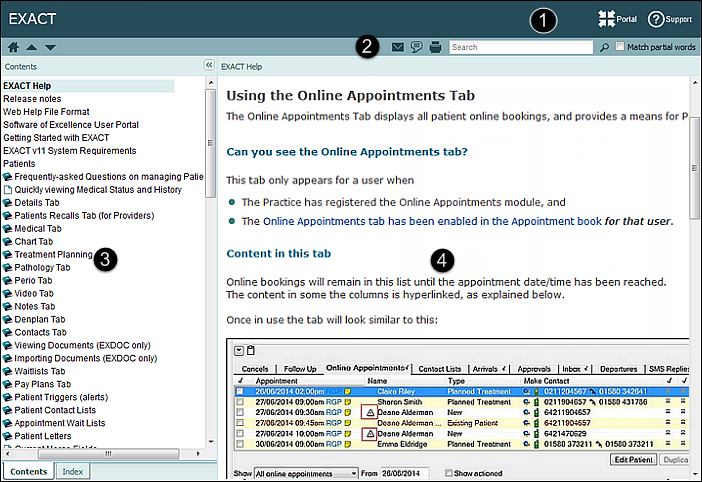The height and width of the screenshot is (482, 702).
Task: Click the EXACT Help breadcrumb text
Action: [x=241, y=67]
